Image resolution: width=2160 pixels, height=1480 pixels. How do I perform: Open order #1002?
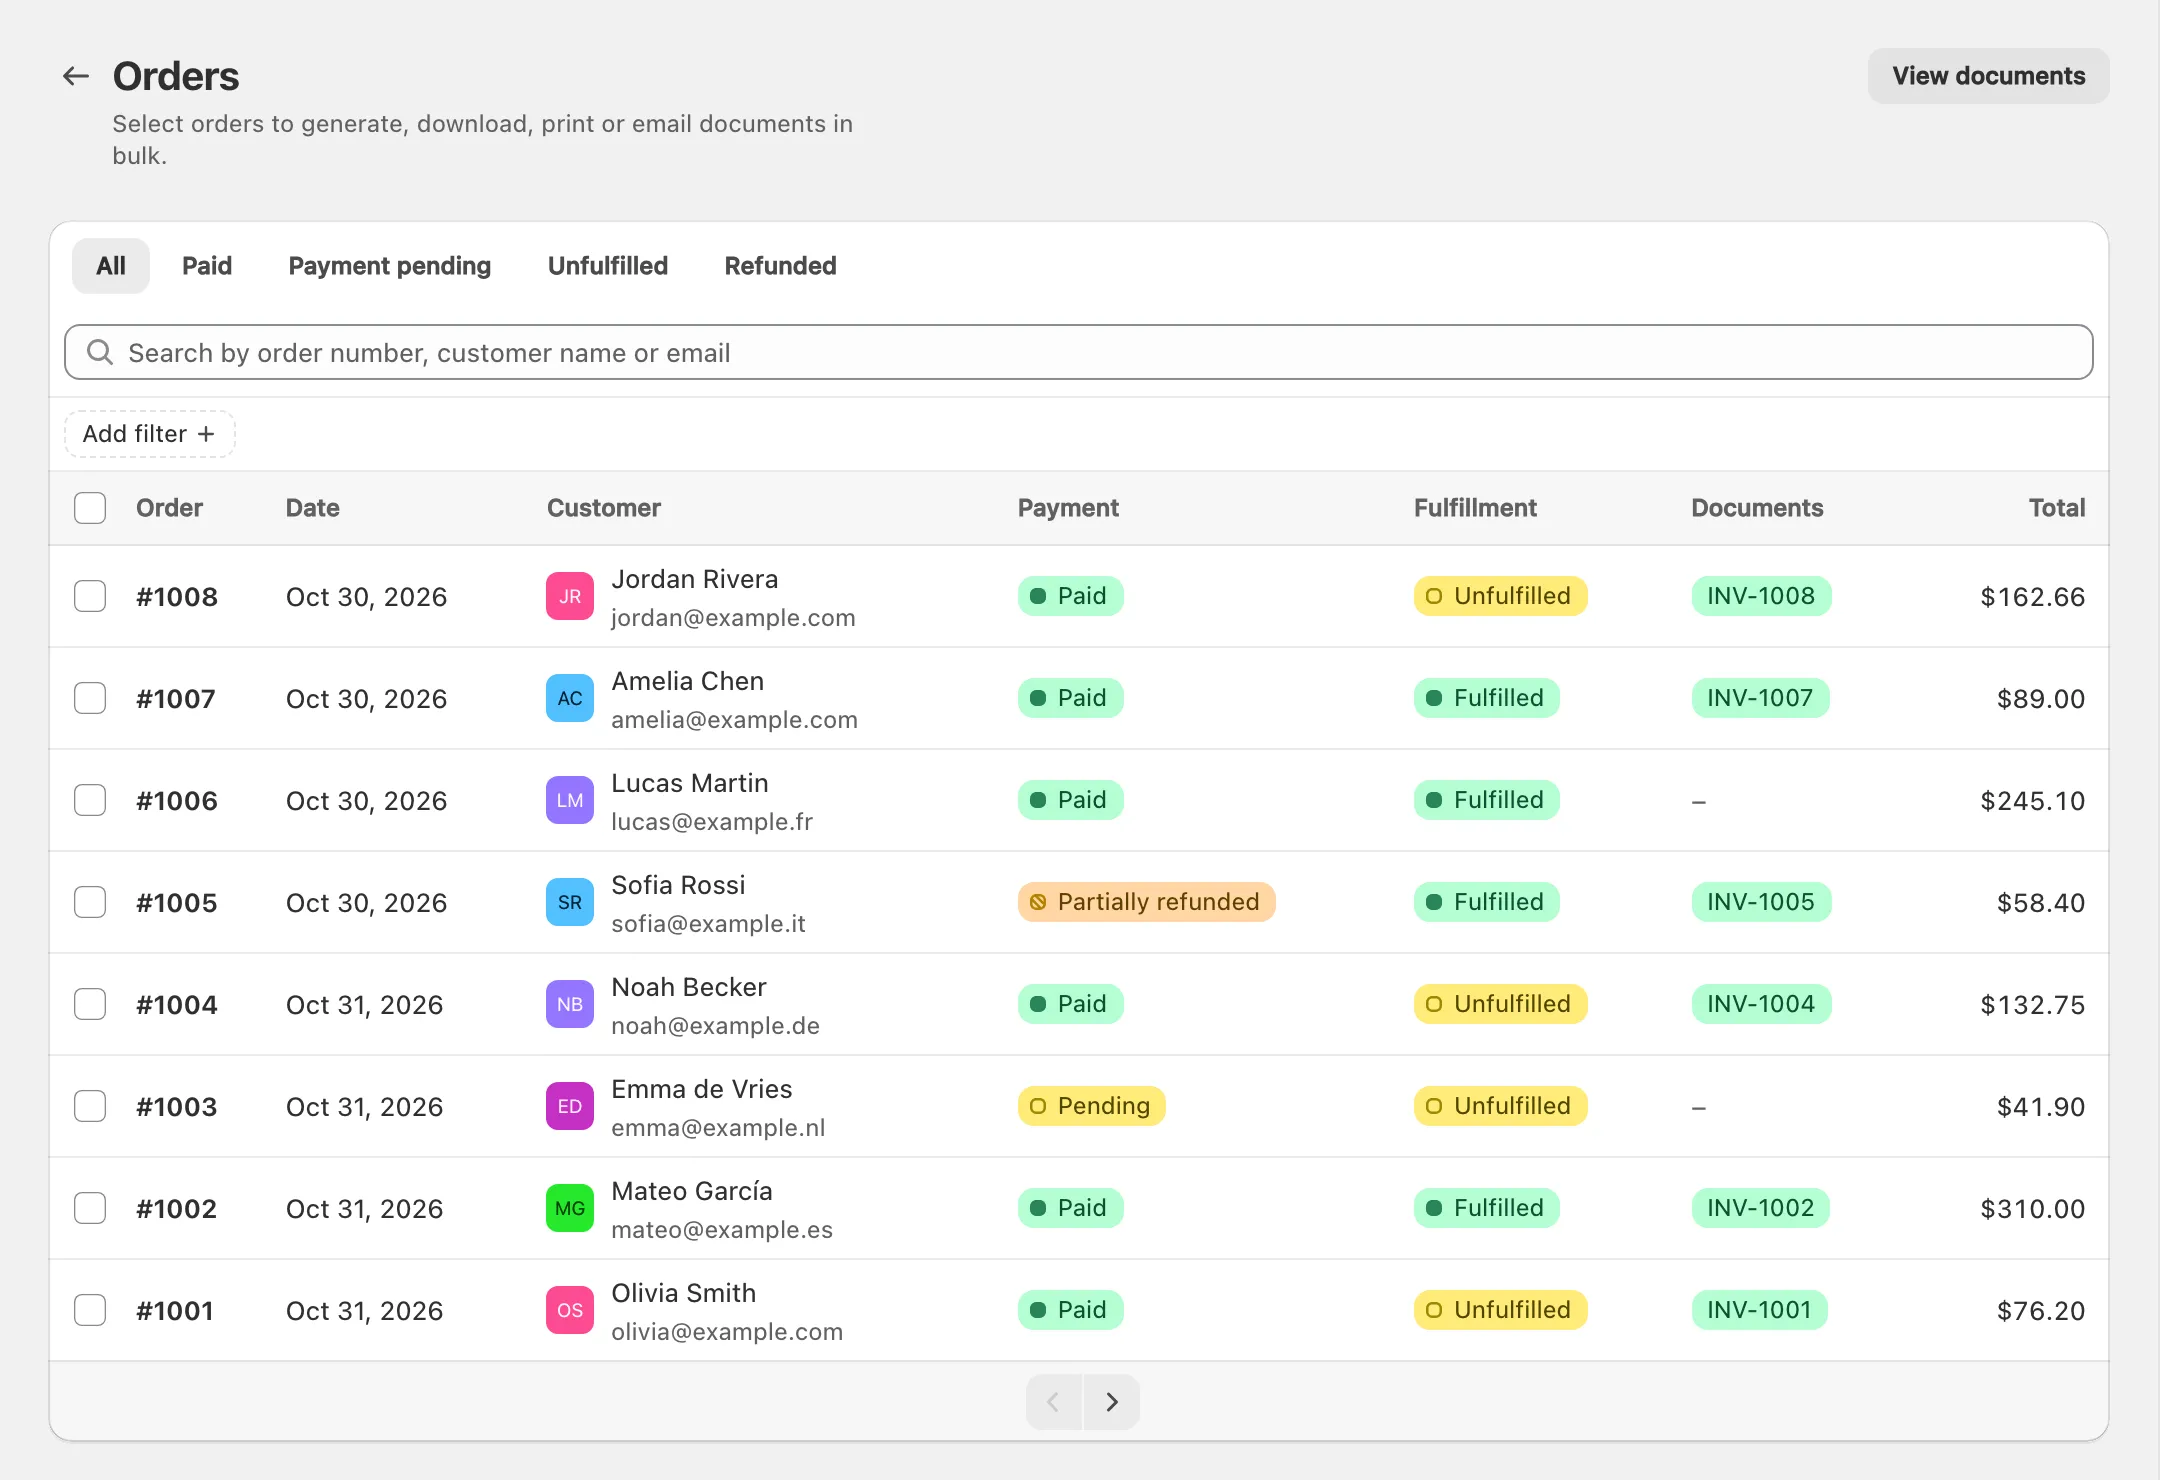tap(177, 1209)
